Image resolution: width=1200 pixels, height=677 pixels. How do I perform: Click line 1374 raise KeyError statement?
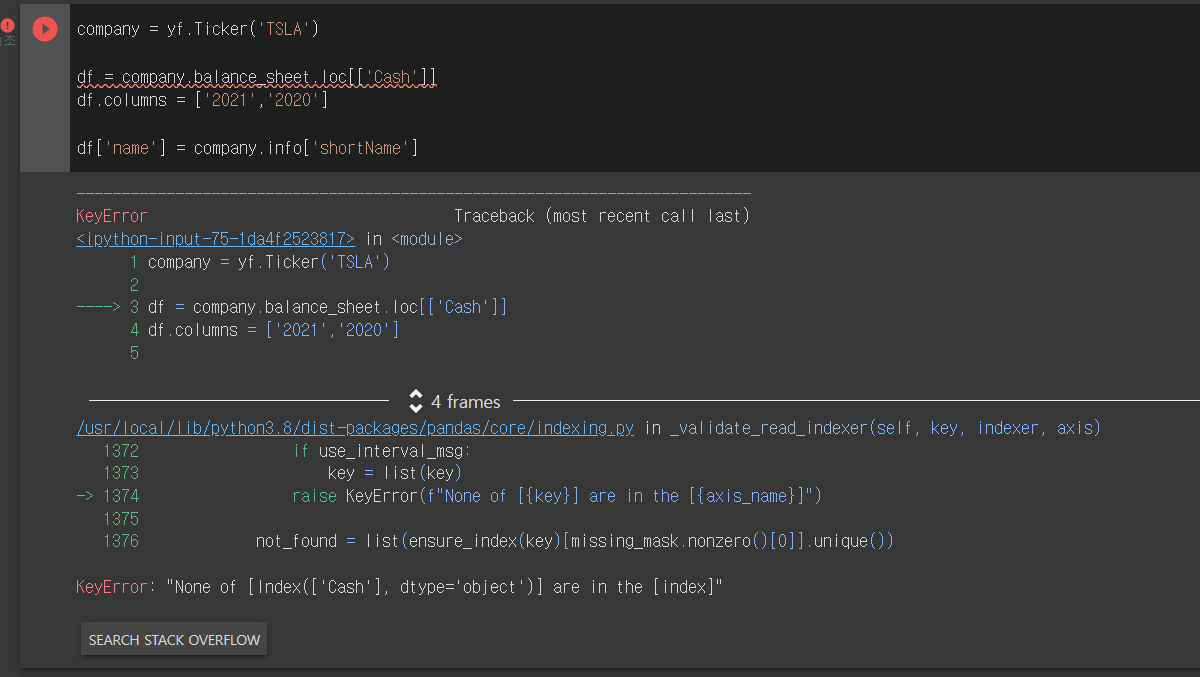tap(449, 496)
